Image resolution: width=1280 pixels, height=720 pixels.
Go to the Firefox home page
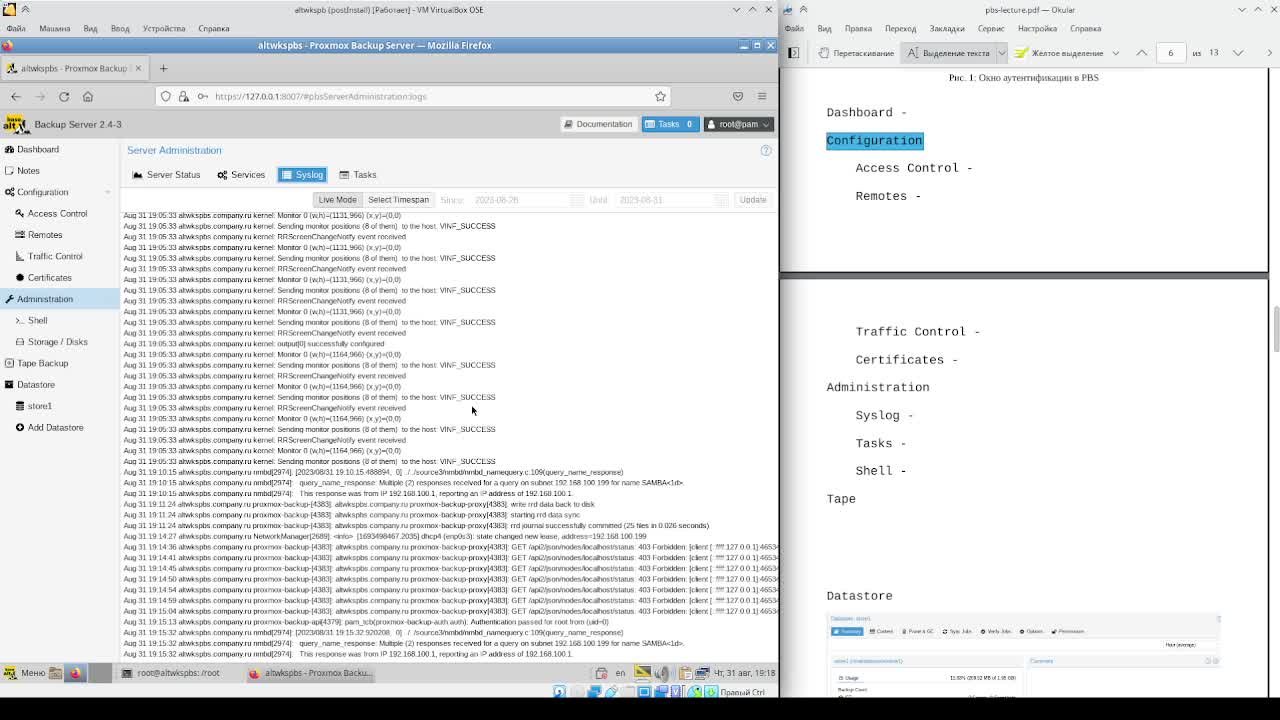(x=88, y=96)
